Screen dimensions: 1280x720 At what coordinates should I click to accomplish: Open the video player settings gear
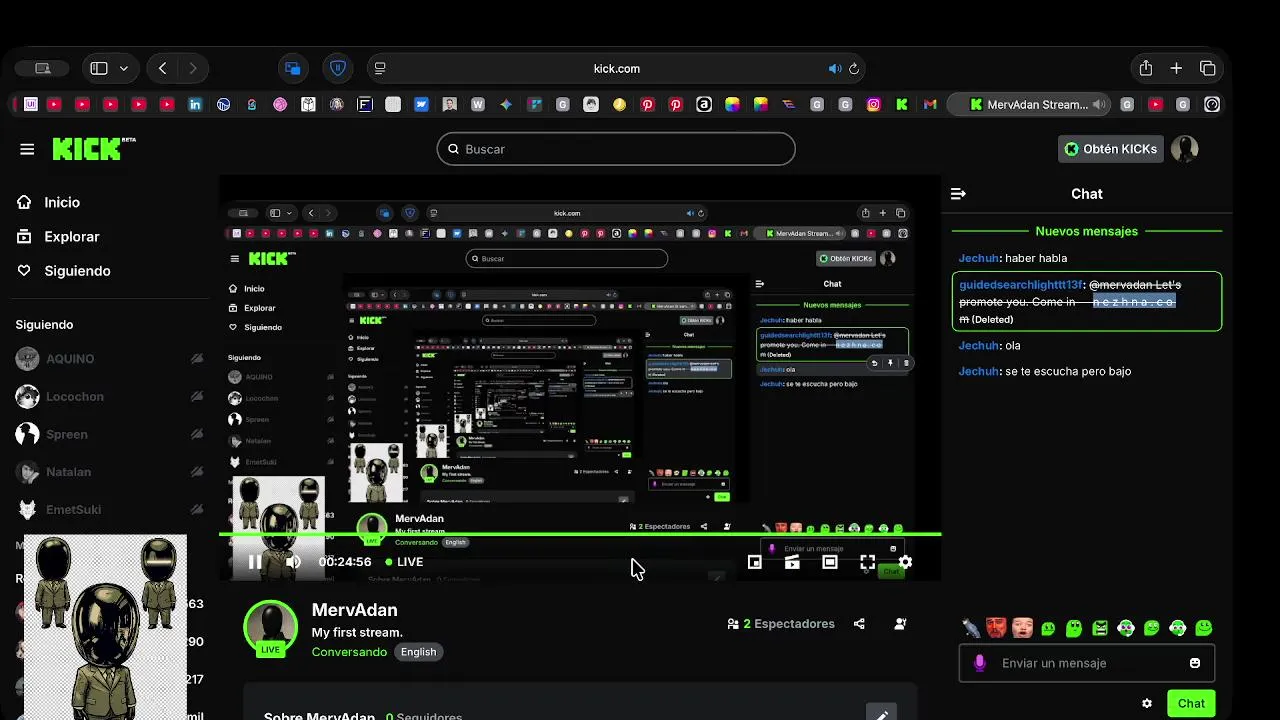[x=905, y=563]
